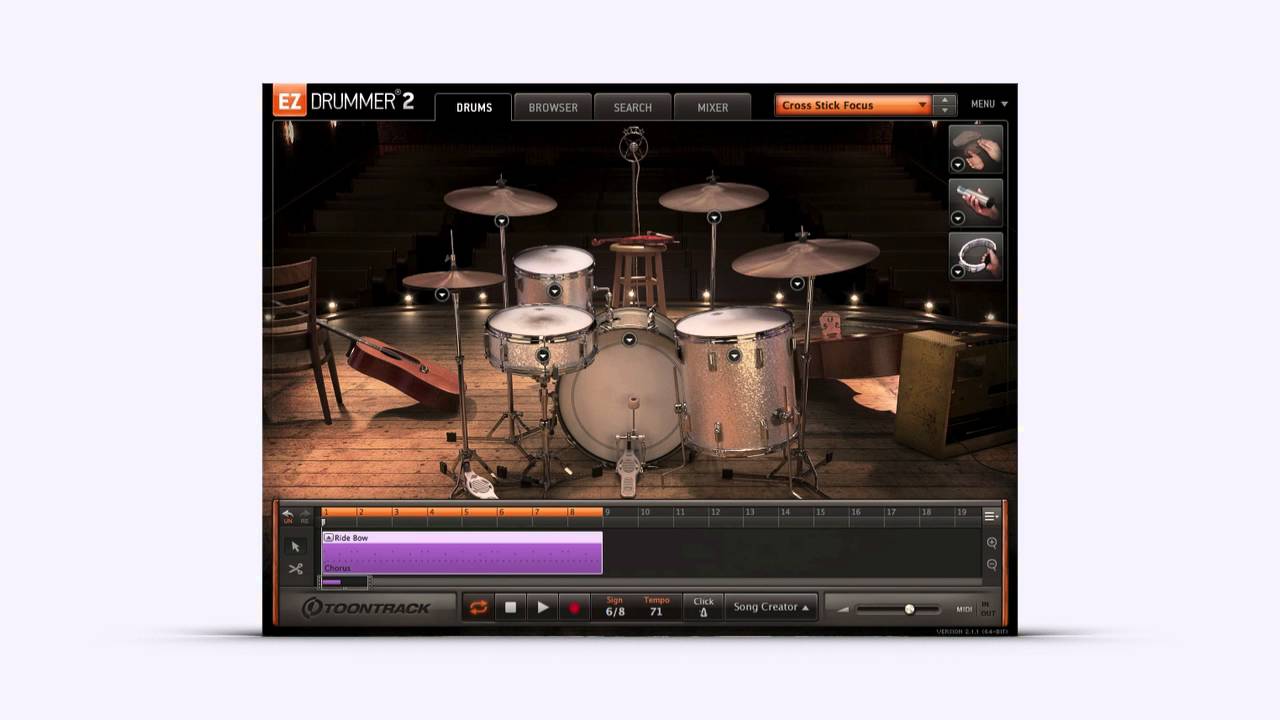Select the purple Chorus MIDI clip
Screen dimensions: 1280x720
tap(462, 553)
